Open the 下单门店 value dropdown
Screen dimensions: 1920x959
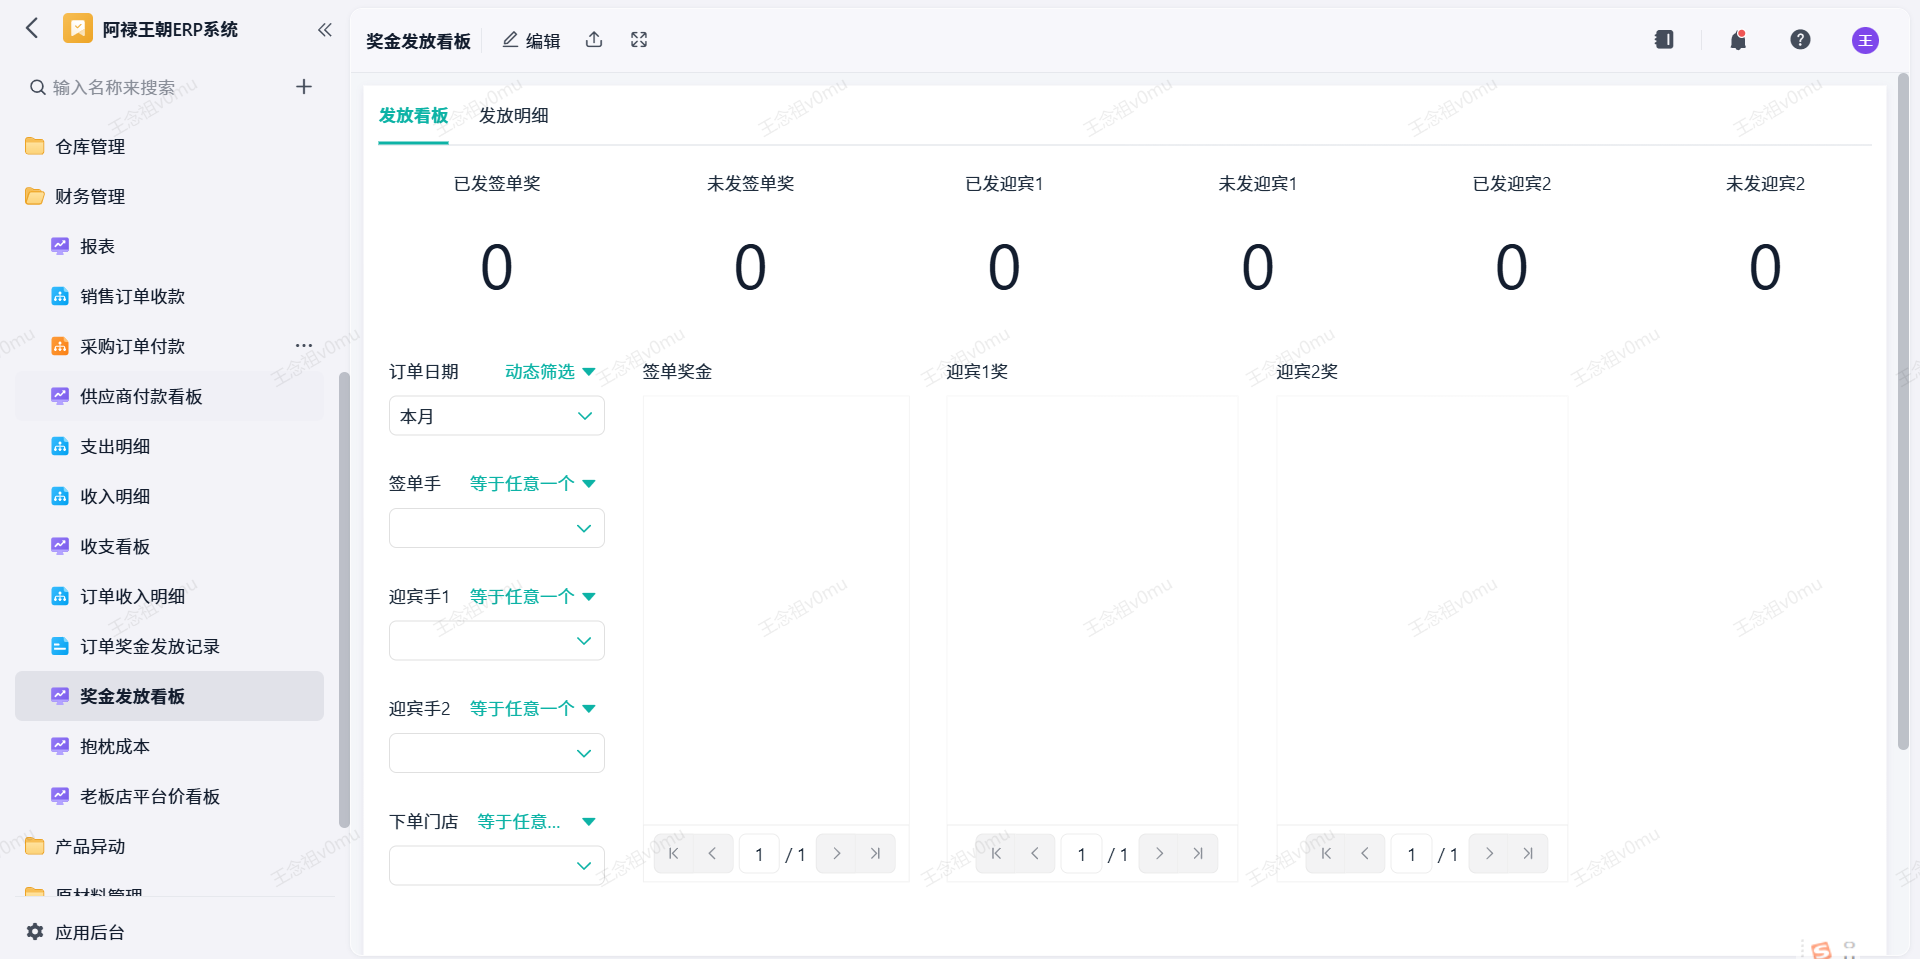[496, 866]
